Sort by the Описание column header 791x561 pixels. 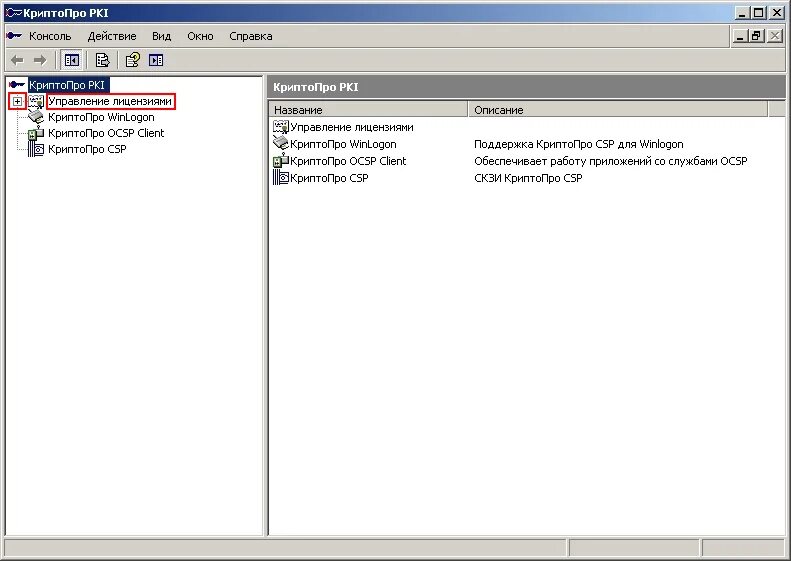click(x=618, y=109)
